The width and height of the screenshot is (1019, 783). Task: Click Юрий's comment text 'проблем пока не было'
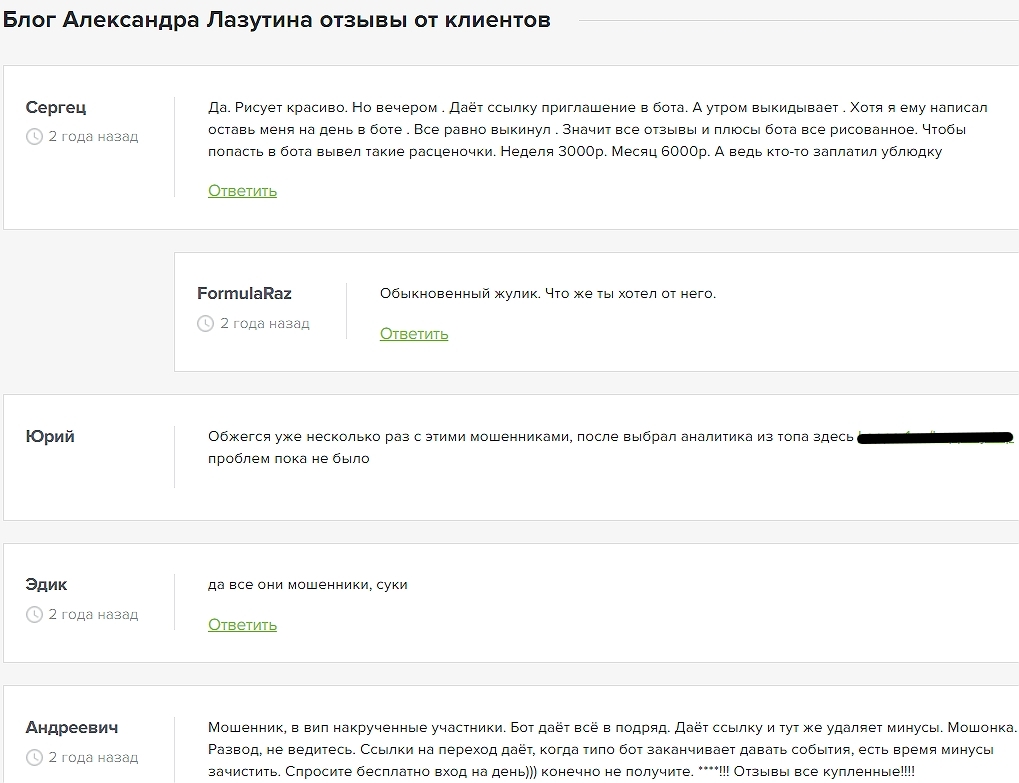point(288,459)
